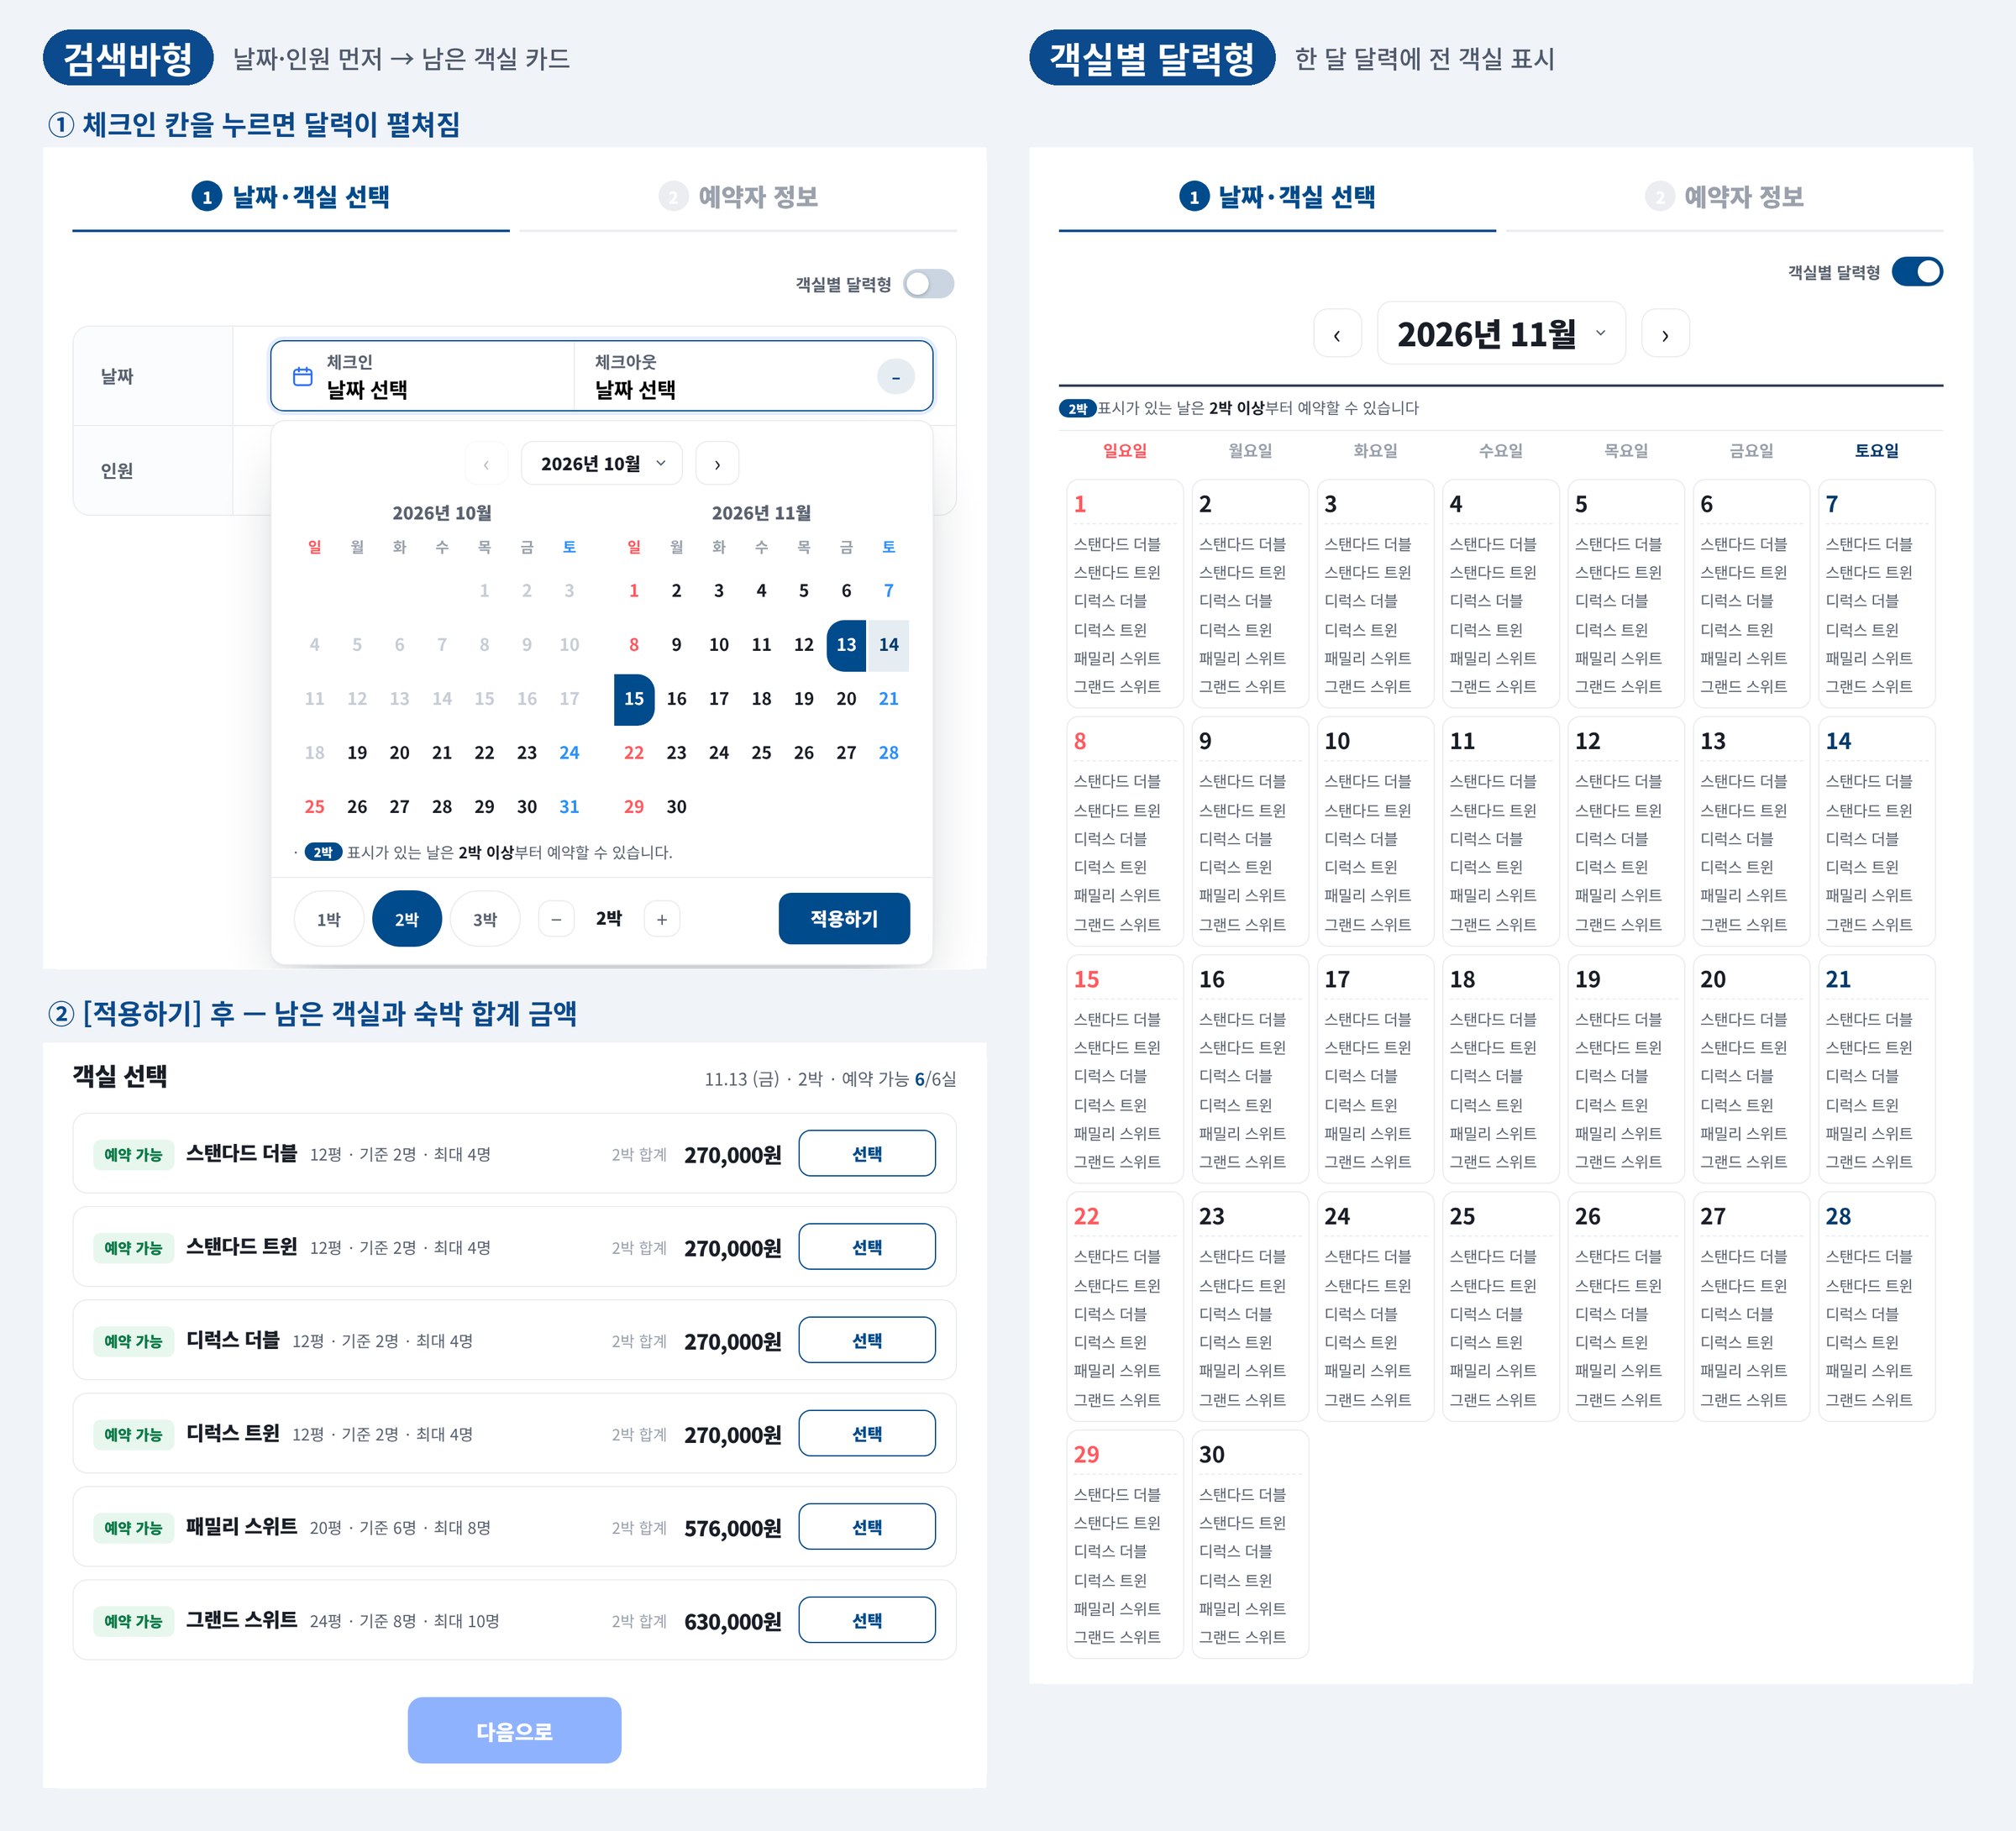Click the round minus clear button beside check-out
Image resolution: width=2016 pixels, height=1831 pixels.
[895, 377]
